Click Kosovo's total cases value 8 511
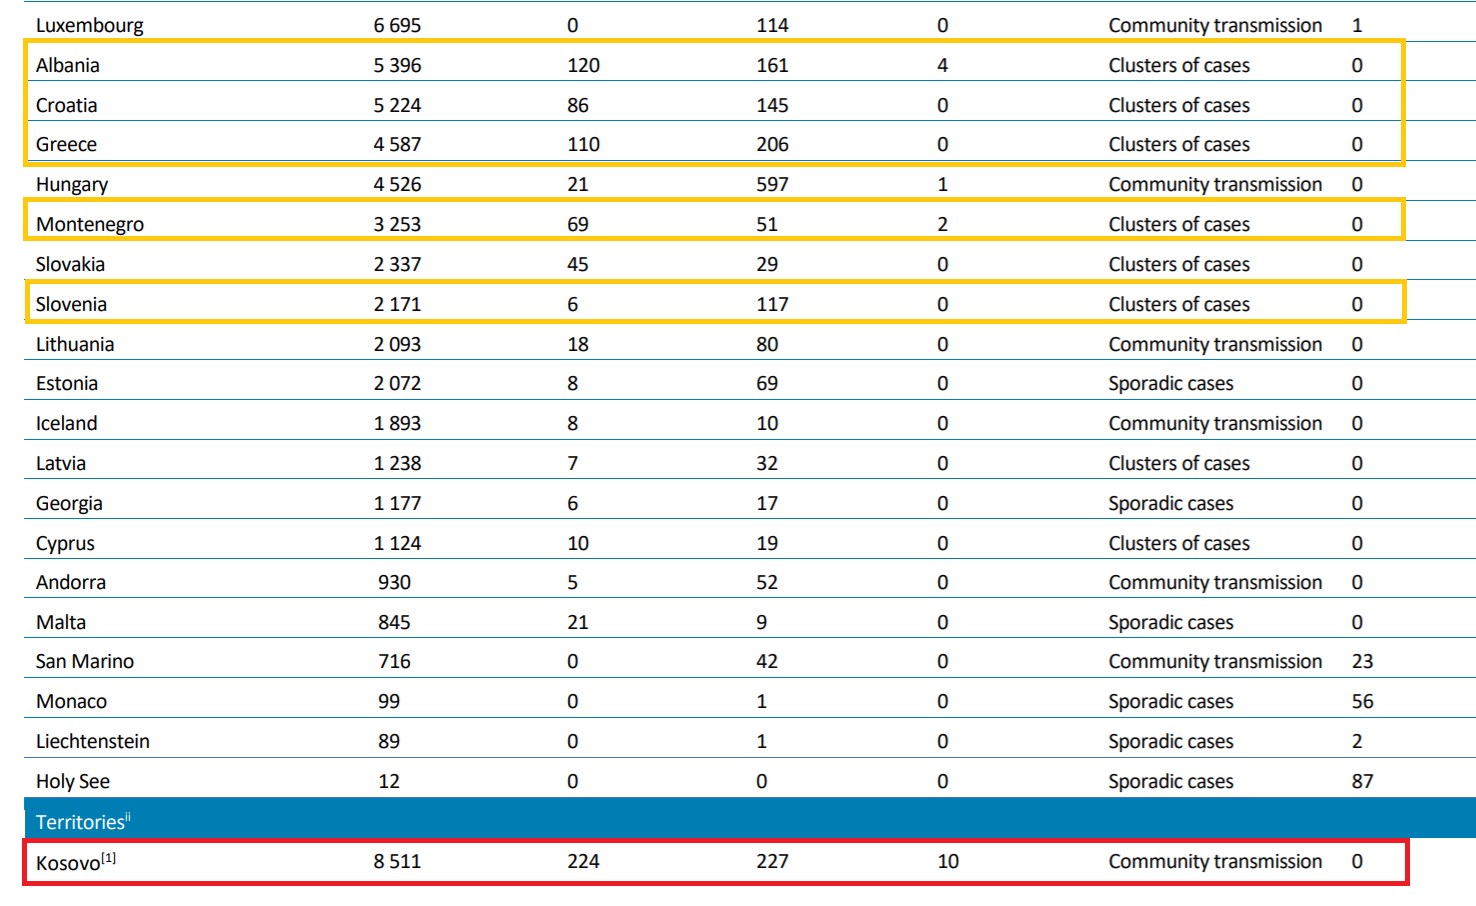This screenshot has width=1476, height=906. pyautogui.click(x=397, y=861)
